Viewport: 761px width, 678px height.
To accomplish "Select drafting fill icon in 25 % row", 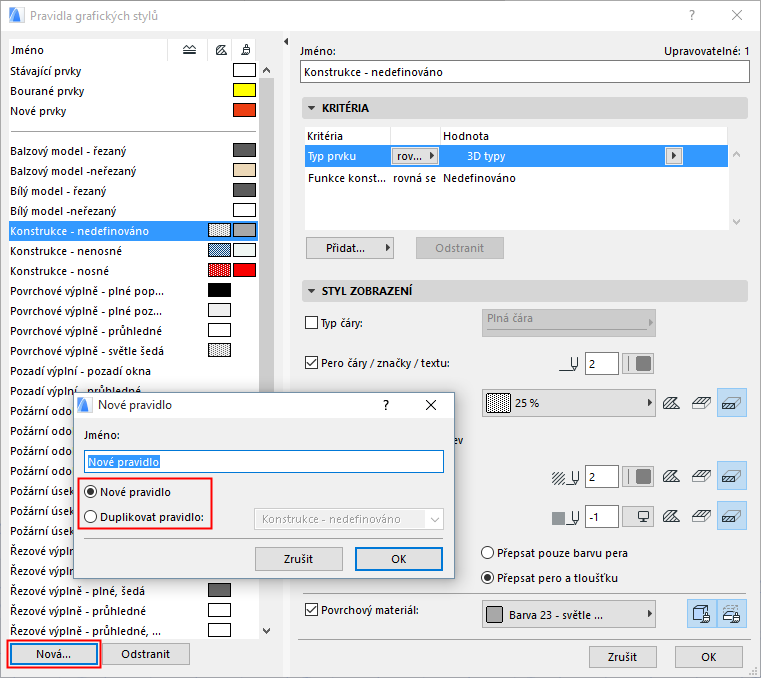I will (671, 403).
